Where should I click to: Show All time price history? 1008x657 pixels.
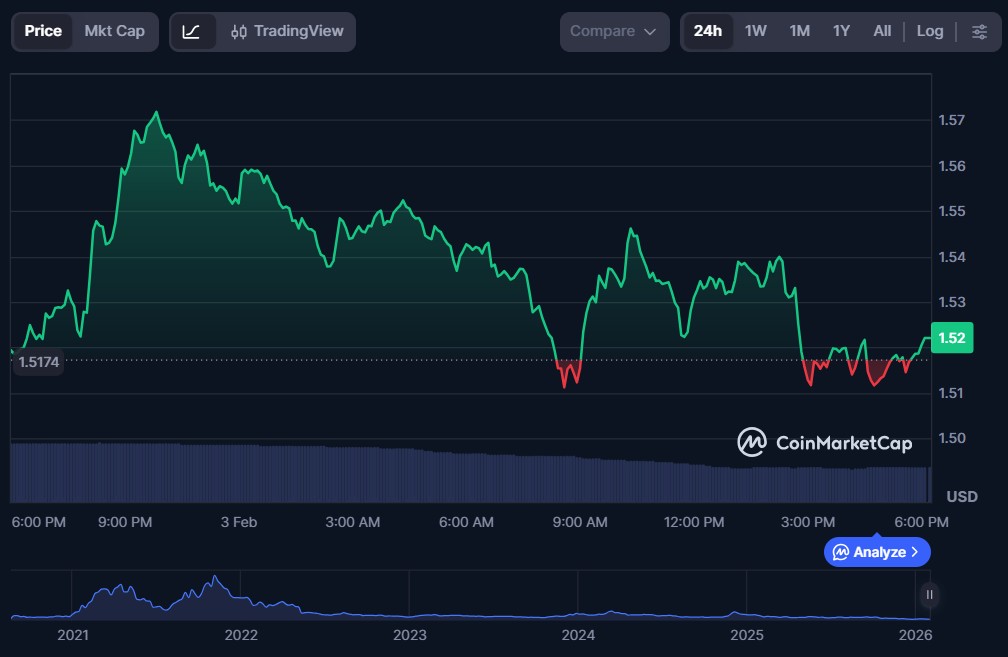tap(881, 32)
